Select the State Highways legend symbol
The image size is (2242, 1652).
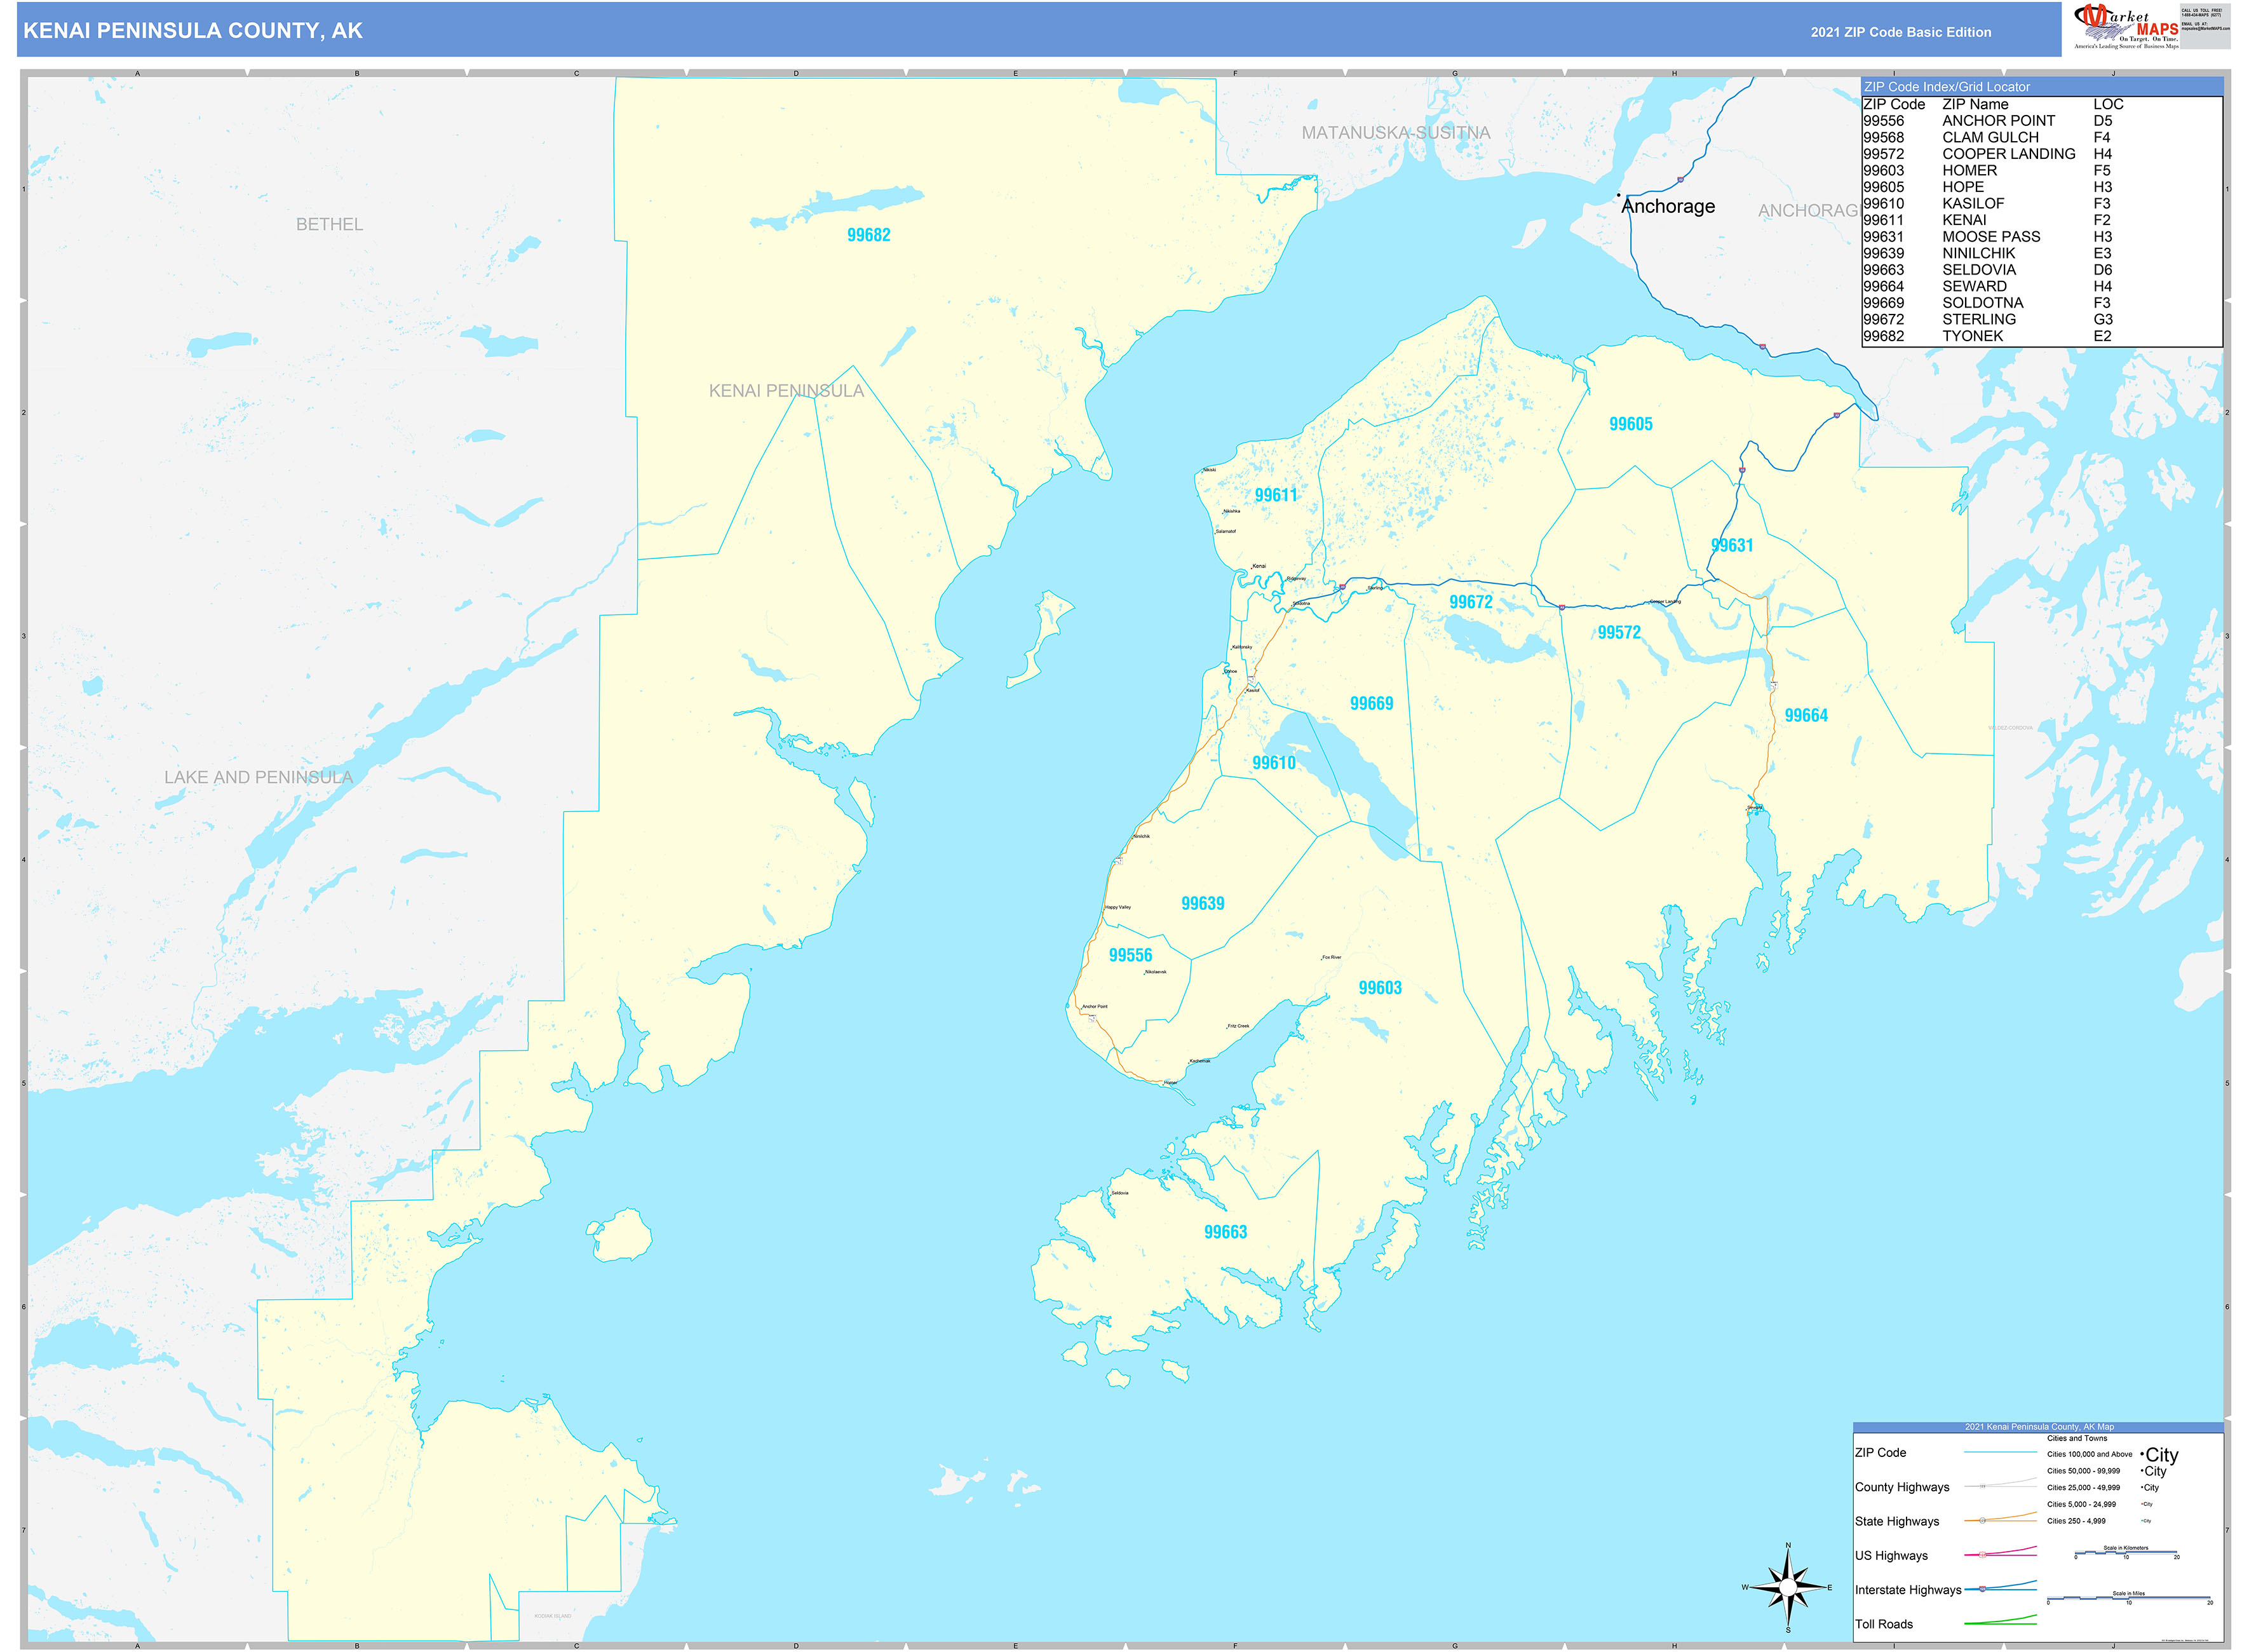2001,1521
